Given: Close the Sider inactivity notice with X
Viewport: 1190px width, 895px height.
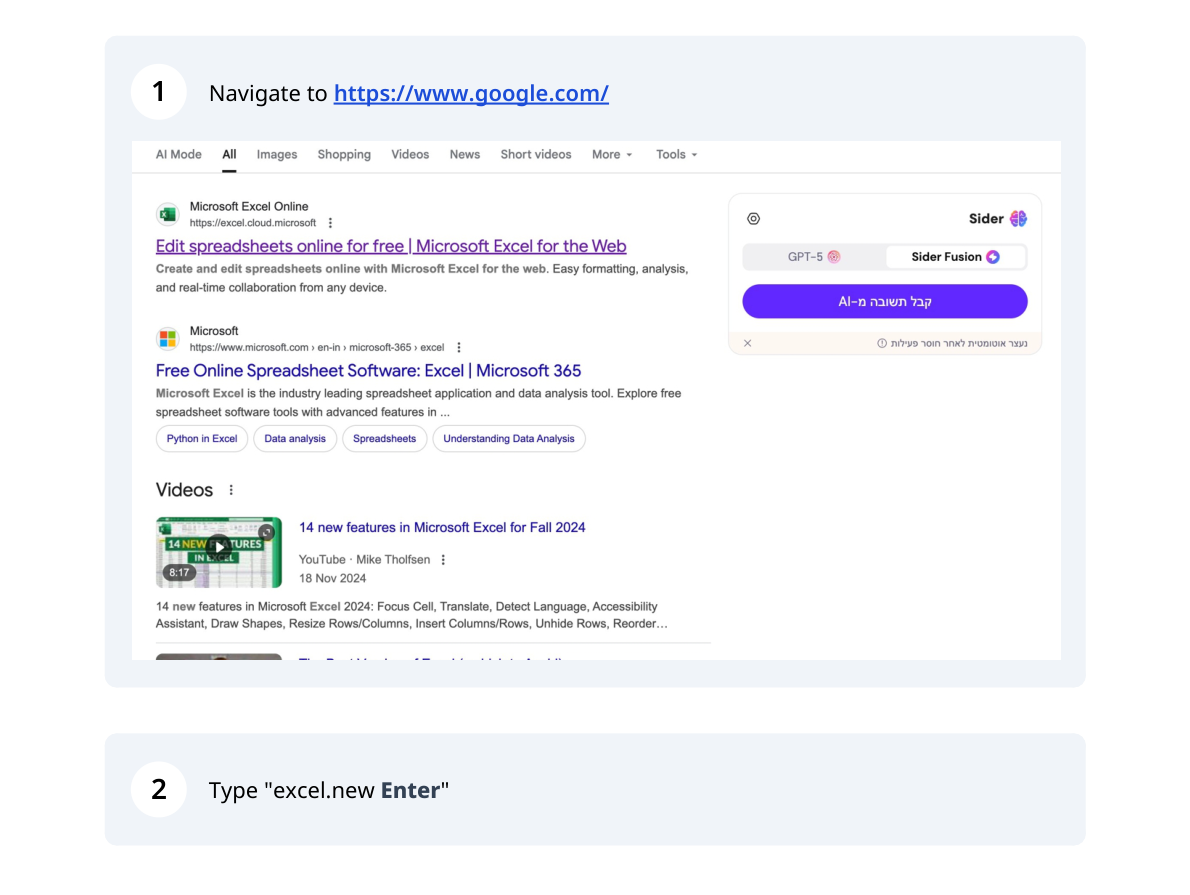Looking at the screenshot, I should click(x=747, y=343).
